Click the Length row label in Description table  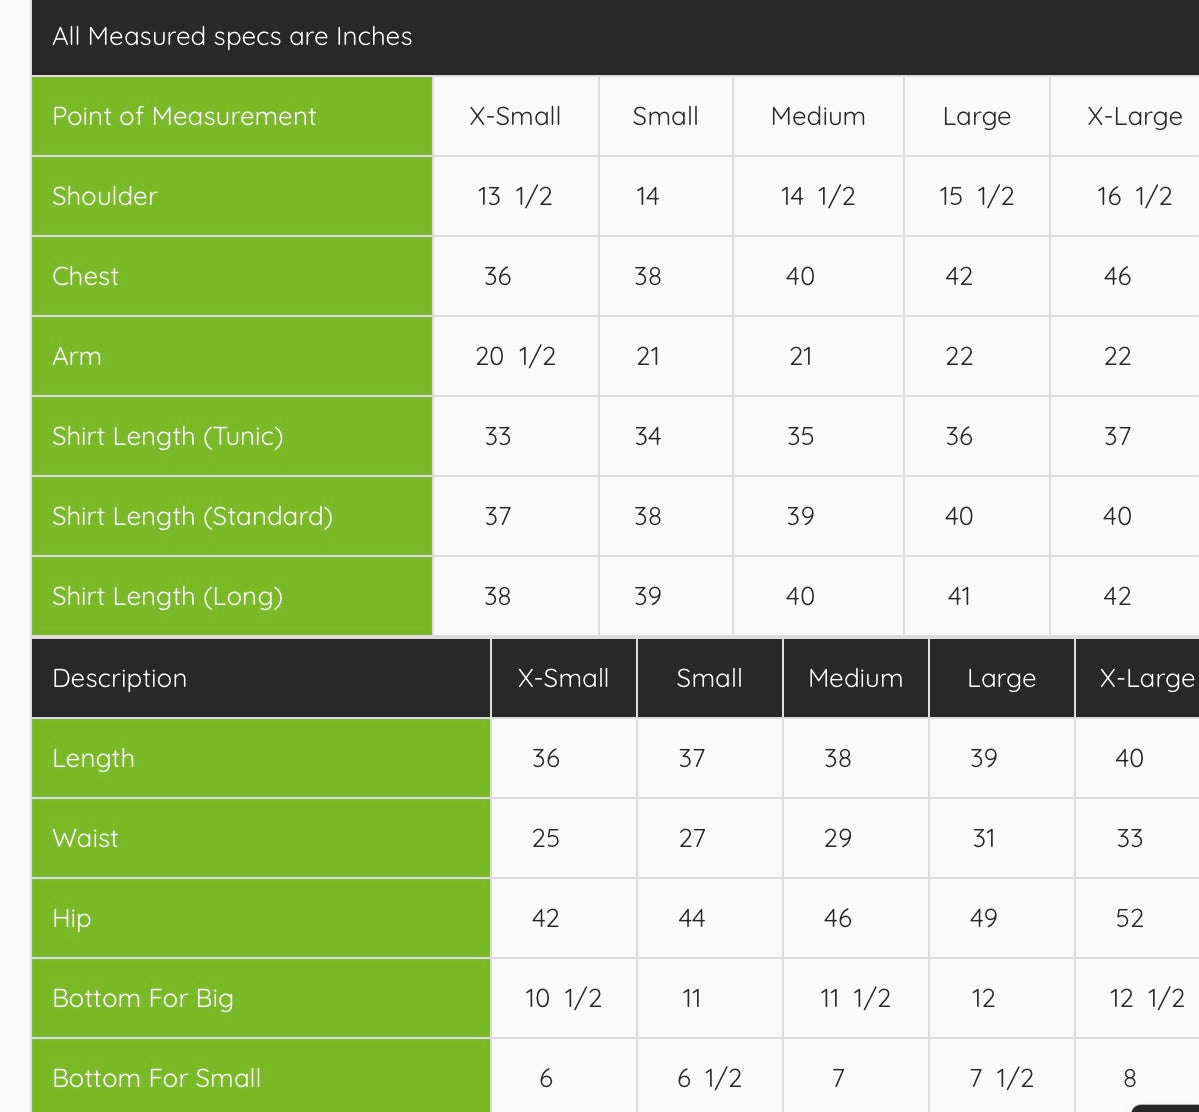pos(93,759)
